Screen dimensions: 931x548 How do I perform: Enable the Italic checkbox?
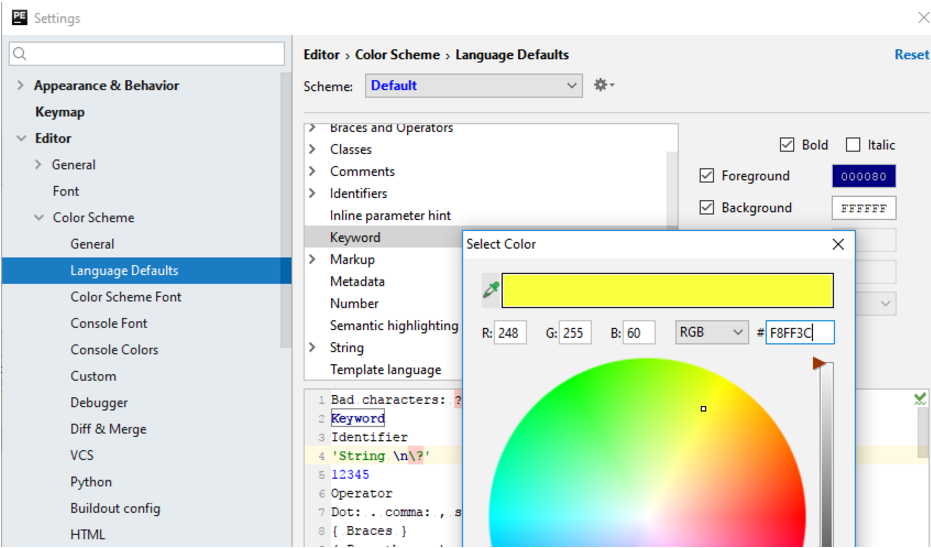853,145
